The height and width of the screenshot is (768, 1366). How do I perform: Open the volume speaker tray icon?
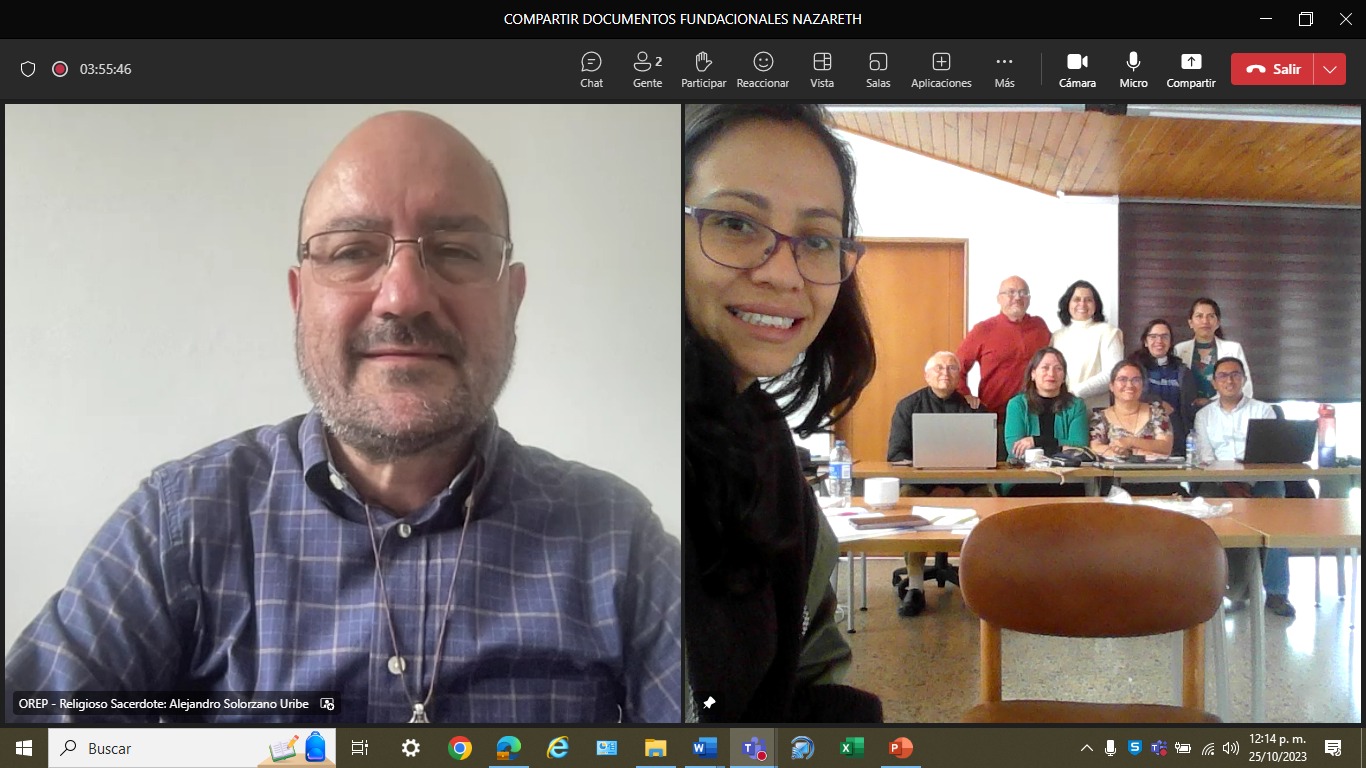[1231, 748]
